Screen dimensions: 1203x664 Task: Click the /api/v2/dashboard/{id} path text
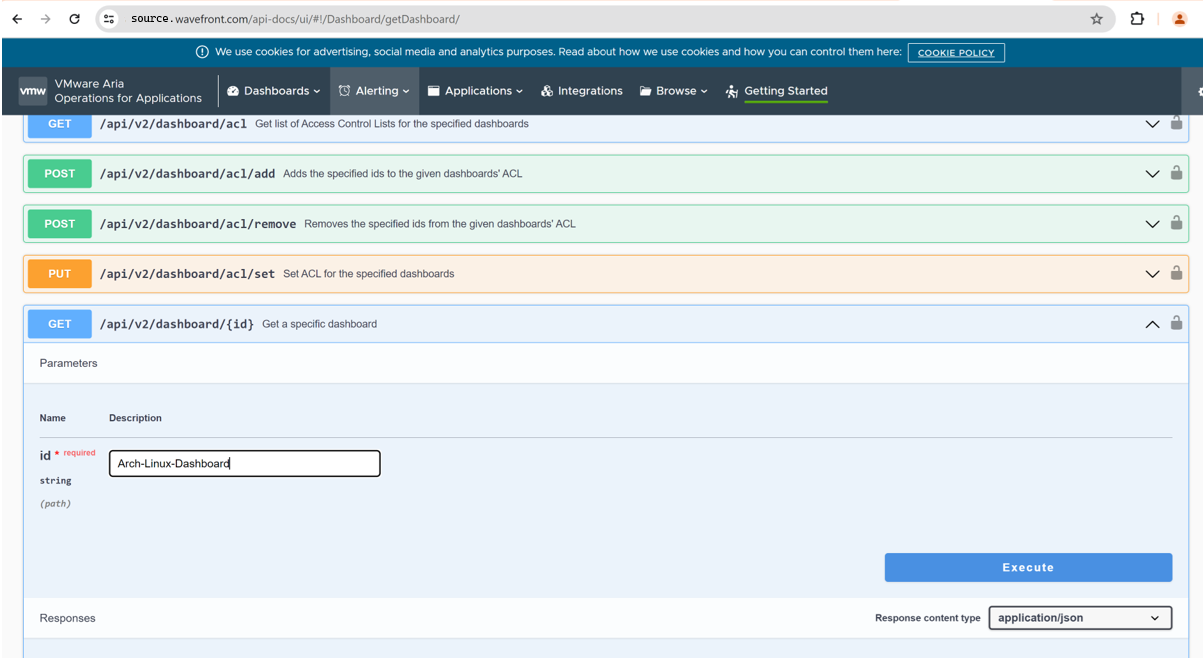tap(177, 324)
